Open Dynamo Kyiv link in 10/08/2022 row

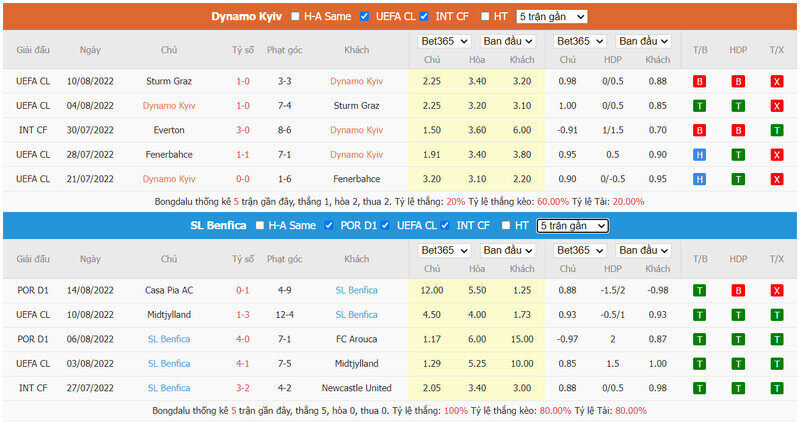click(x=356, y=81)
